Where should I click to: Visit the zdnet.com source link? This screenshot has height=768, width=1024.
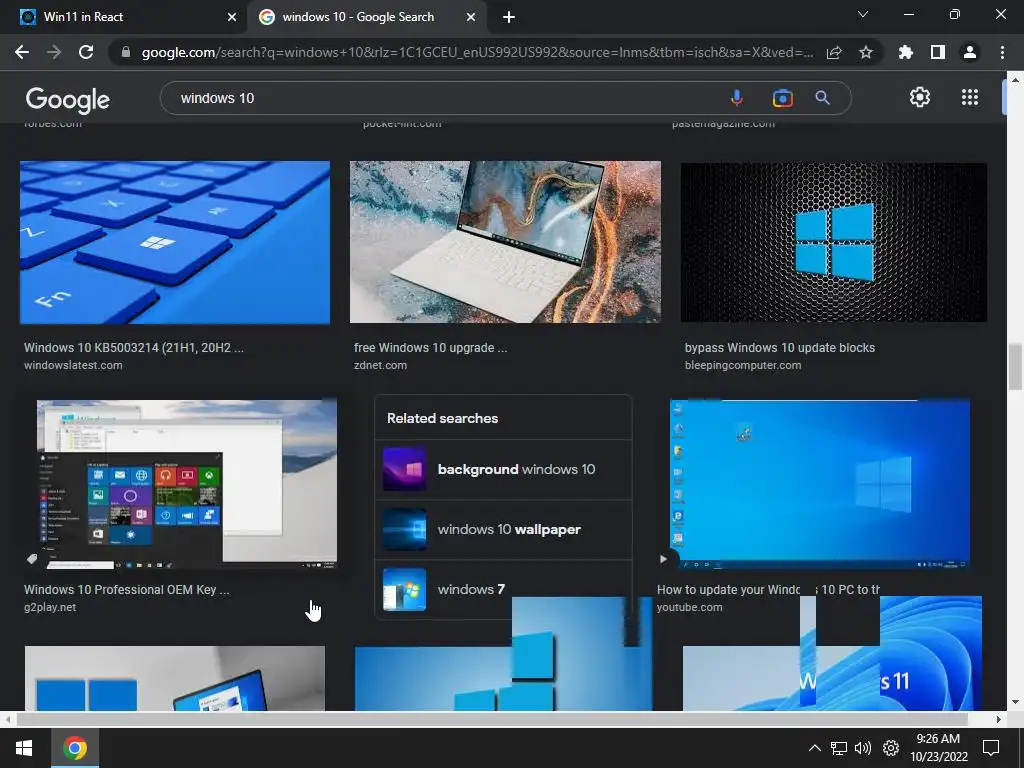click(x=380, y=365)
